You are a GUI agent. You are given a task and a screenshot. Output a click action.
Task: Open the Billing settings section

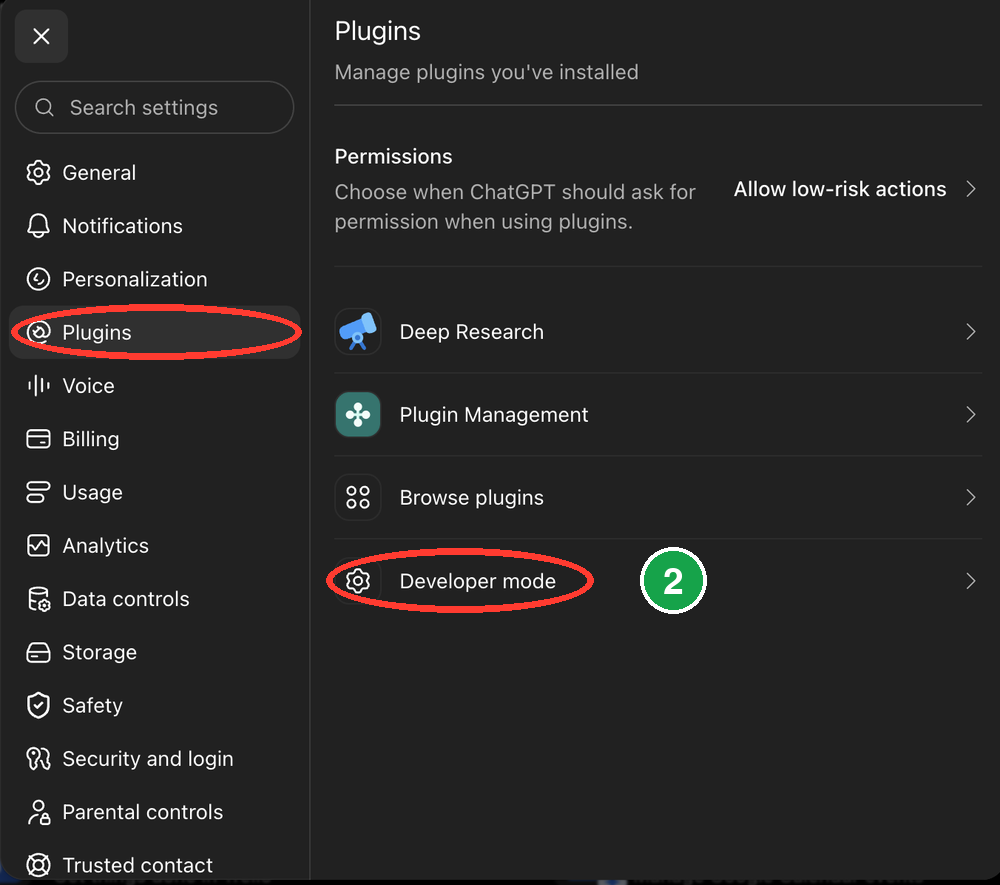tap(154, 439)
